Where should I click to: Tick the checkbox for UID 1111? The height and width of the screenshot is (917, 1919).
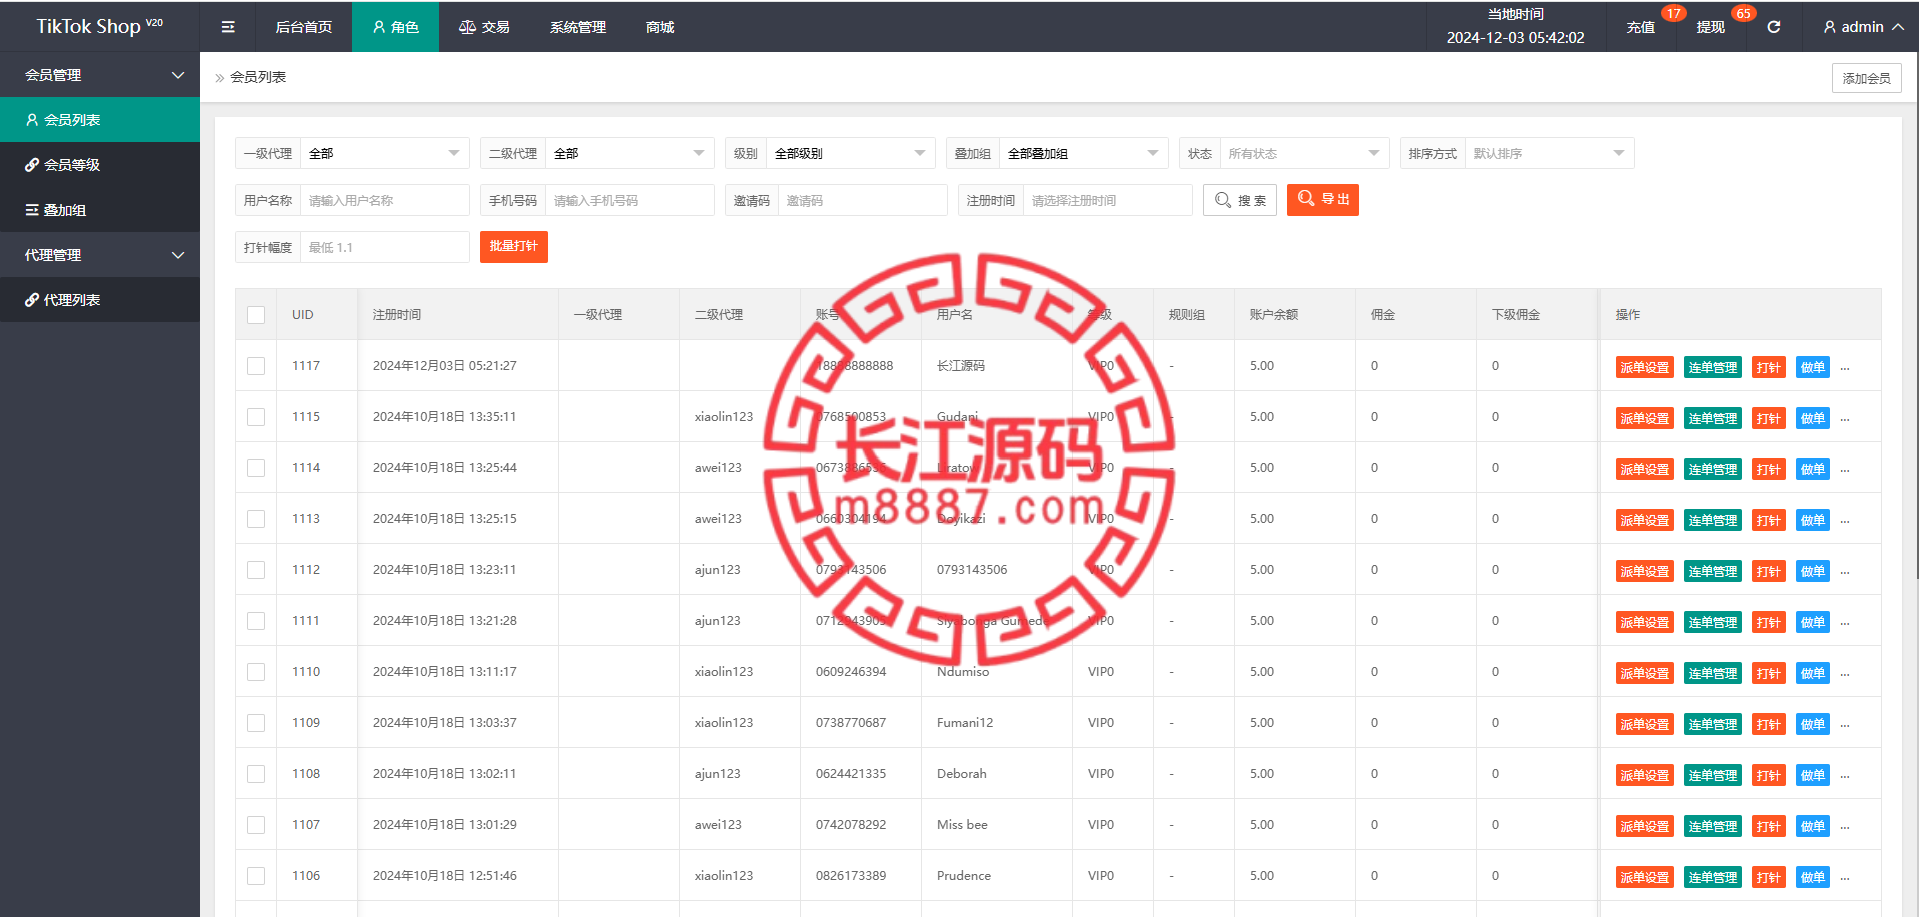[256, 621]
